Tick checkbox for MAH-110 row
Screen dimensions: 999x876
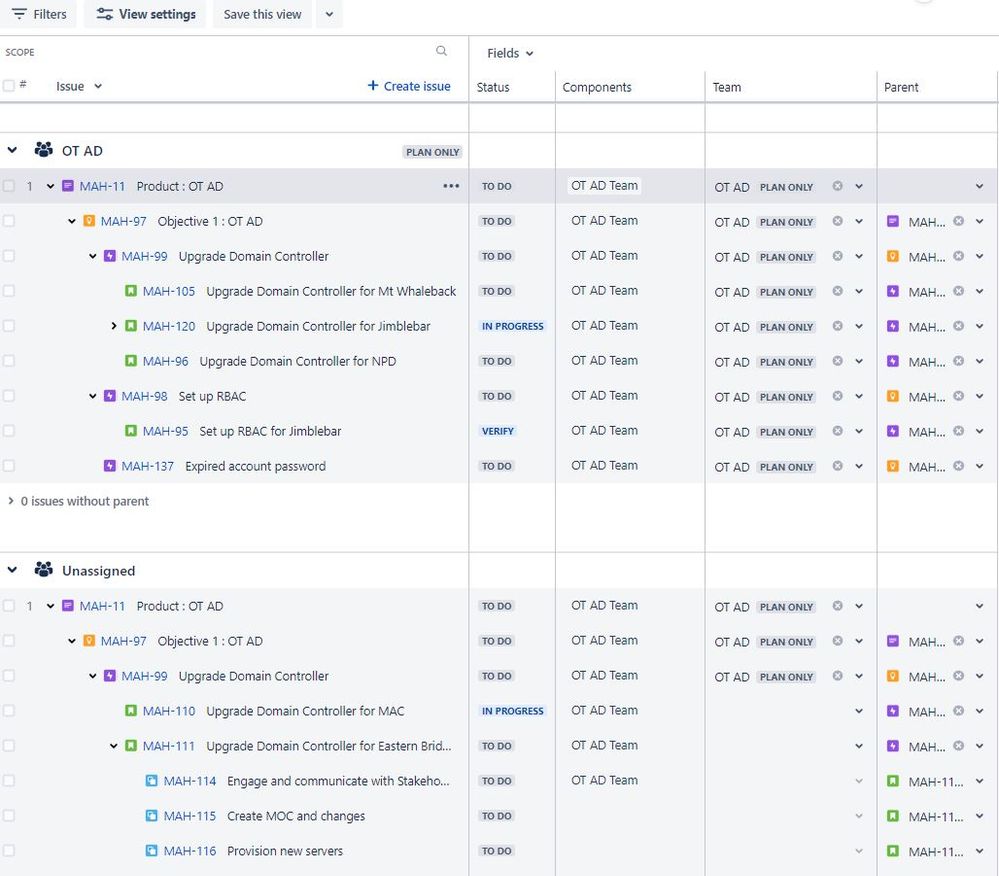8,711
